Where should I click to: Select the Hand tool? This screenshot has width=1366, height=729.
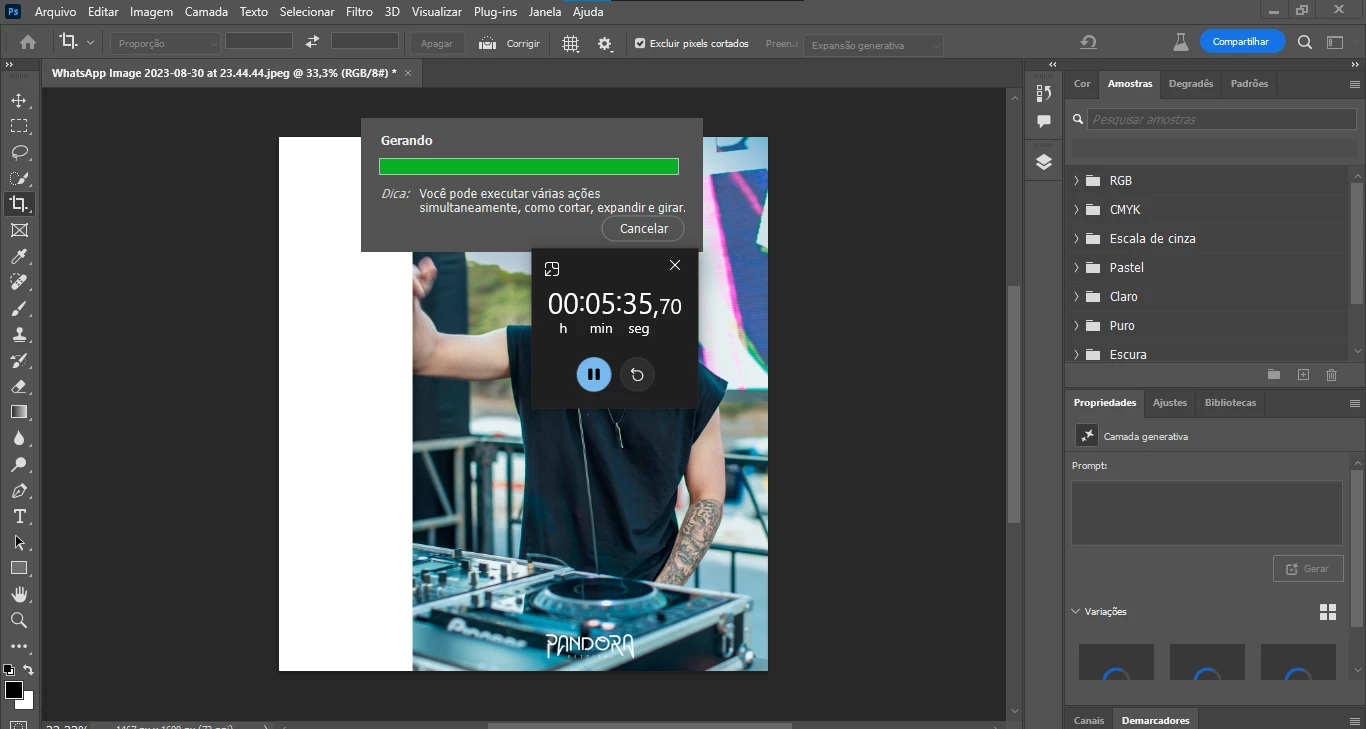coord(18,594)
